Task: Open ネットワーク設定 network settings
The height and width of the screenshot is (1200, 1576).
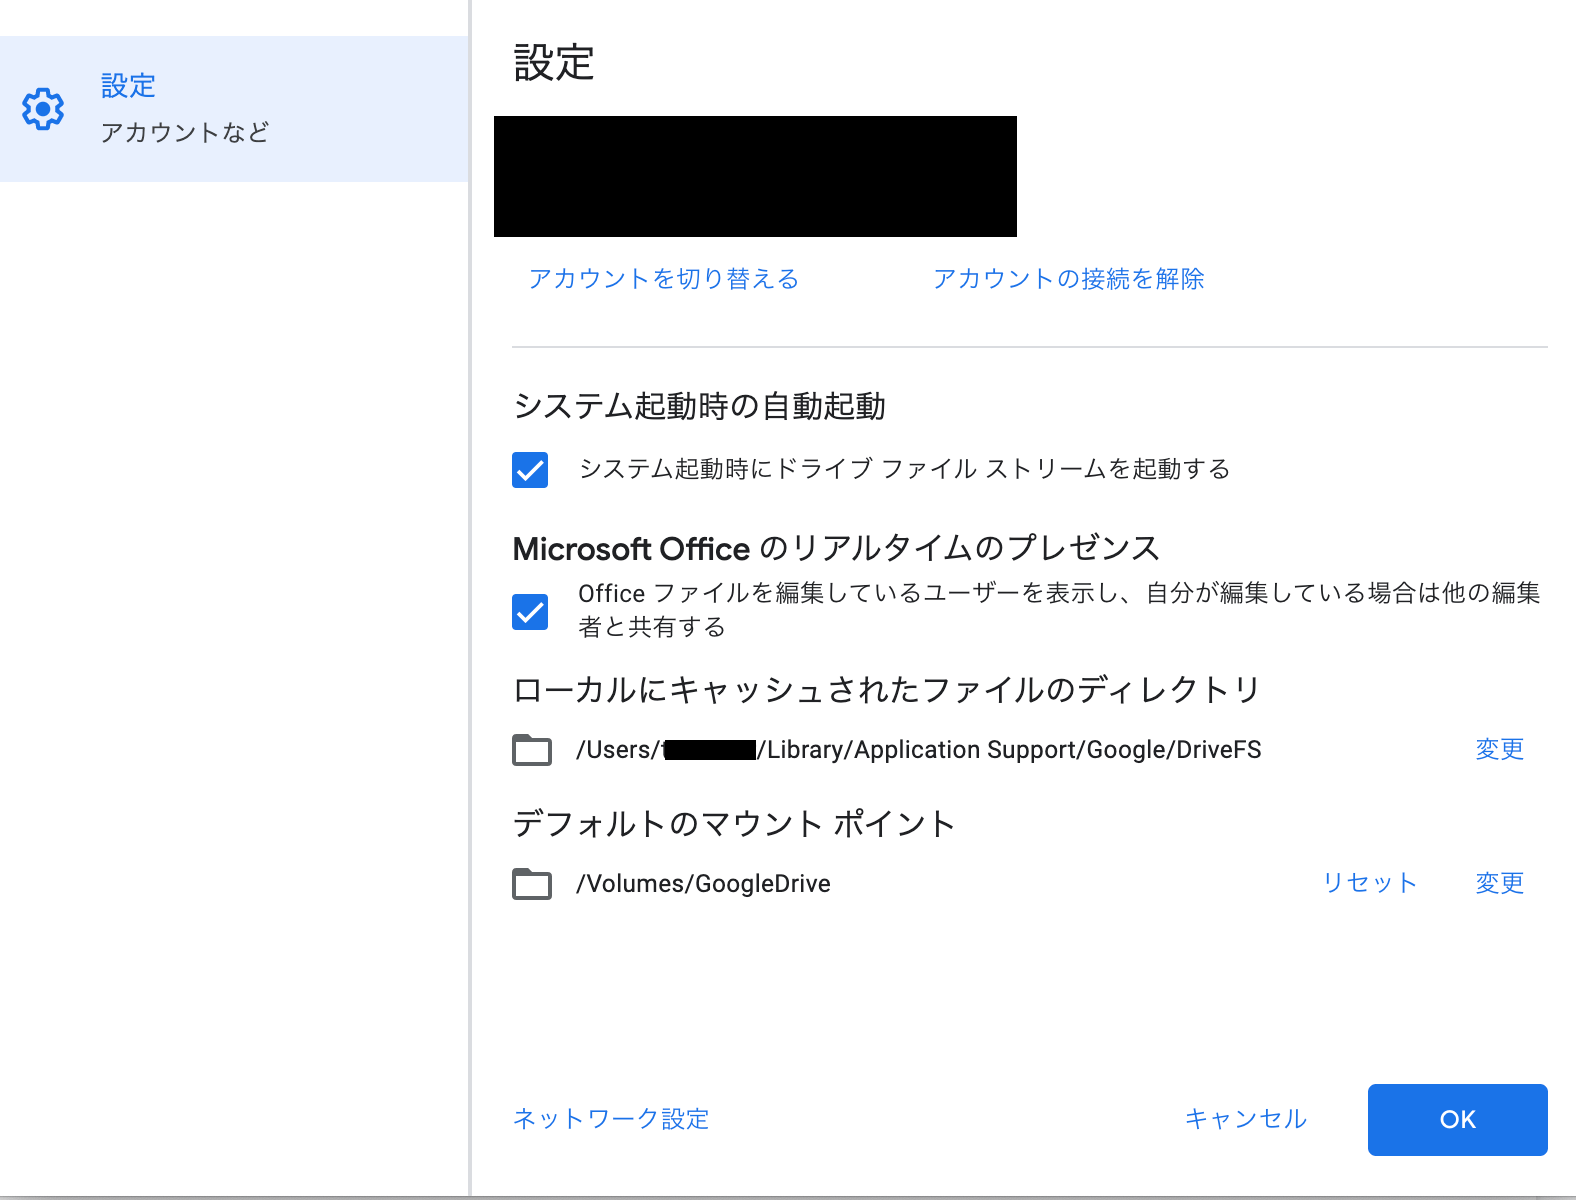Action: coord(611,1119)
